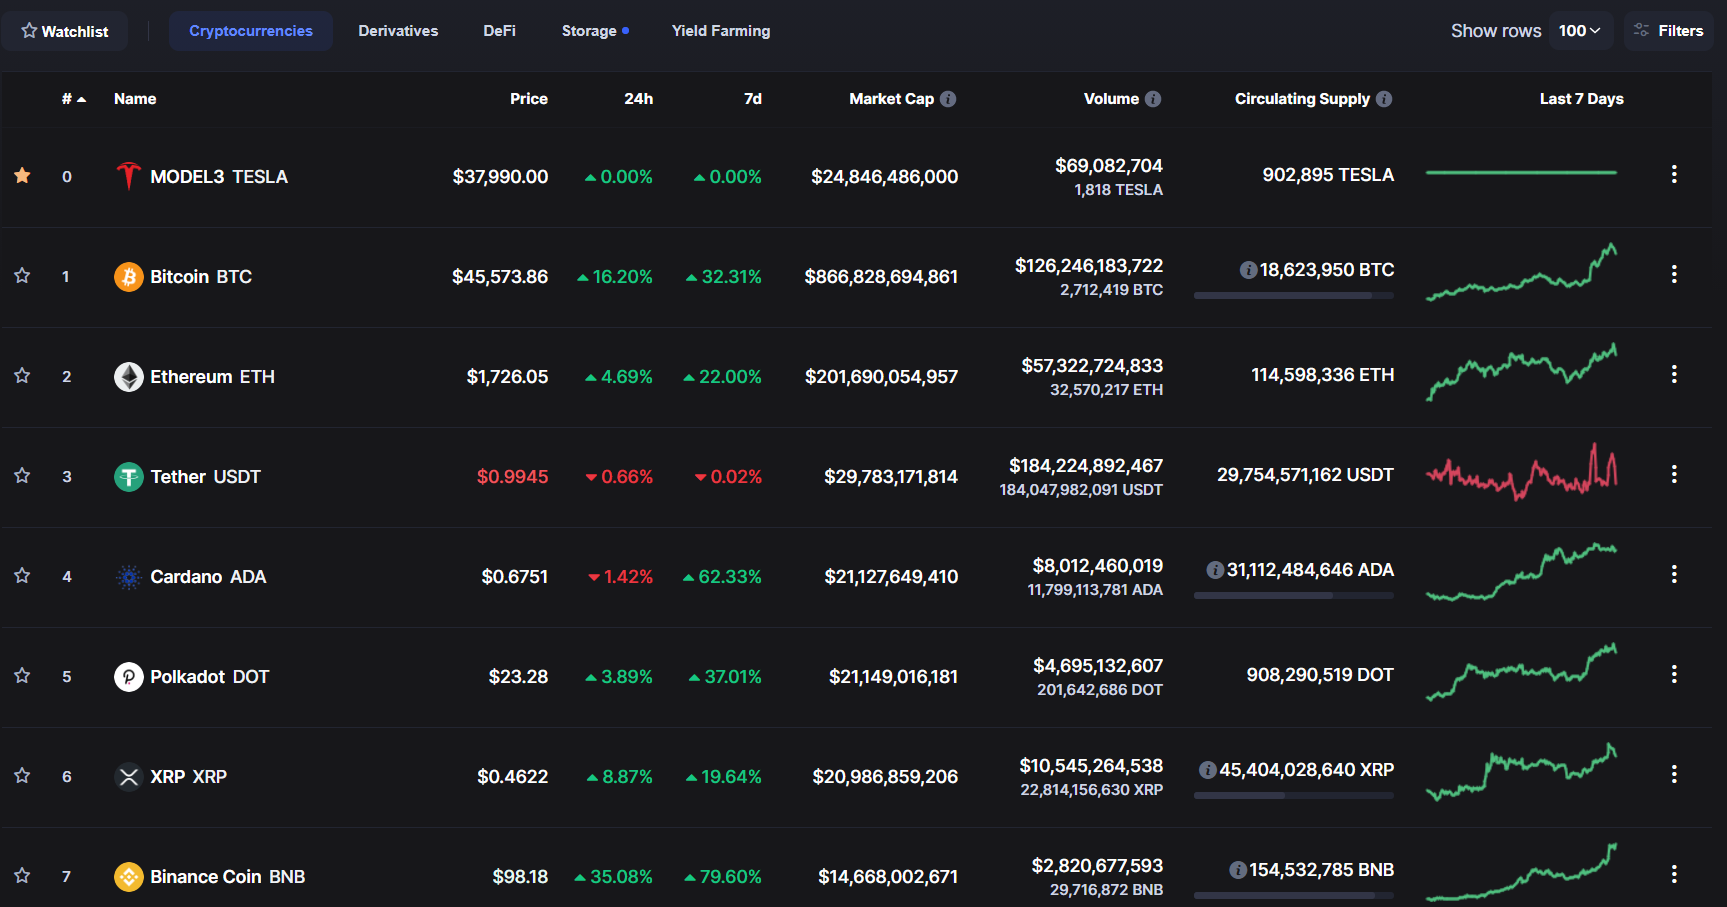
Task: Open Tether last 7 days chart
Action: [1521, 472]
